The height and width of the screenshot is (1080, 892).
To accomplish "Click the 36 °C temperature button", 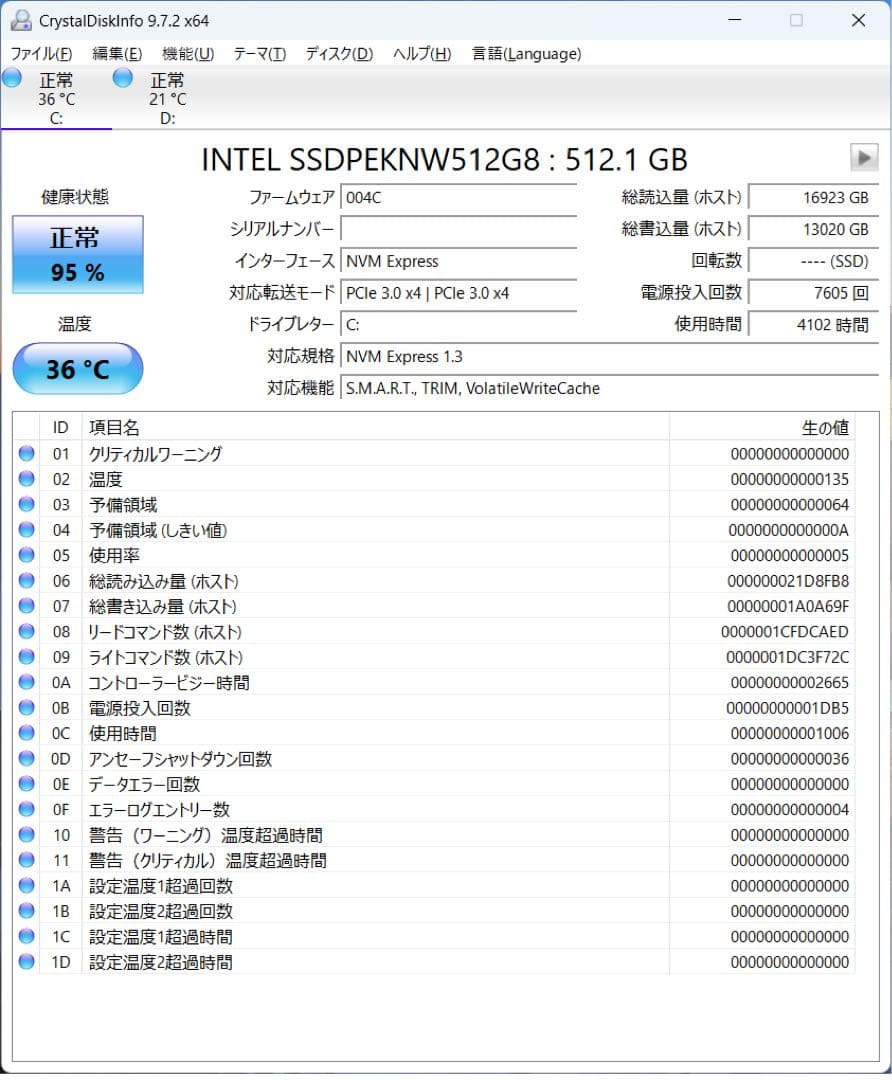I will 78,368.
